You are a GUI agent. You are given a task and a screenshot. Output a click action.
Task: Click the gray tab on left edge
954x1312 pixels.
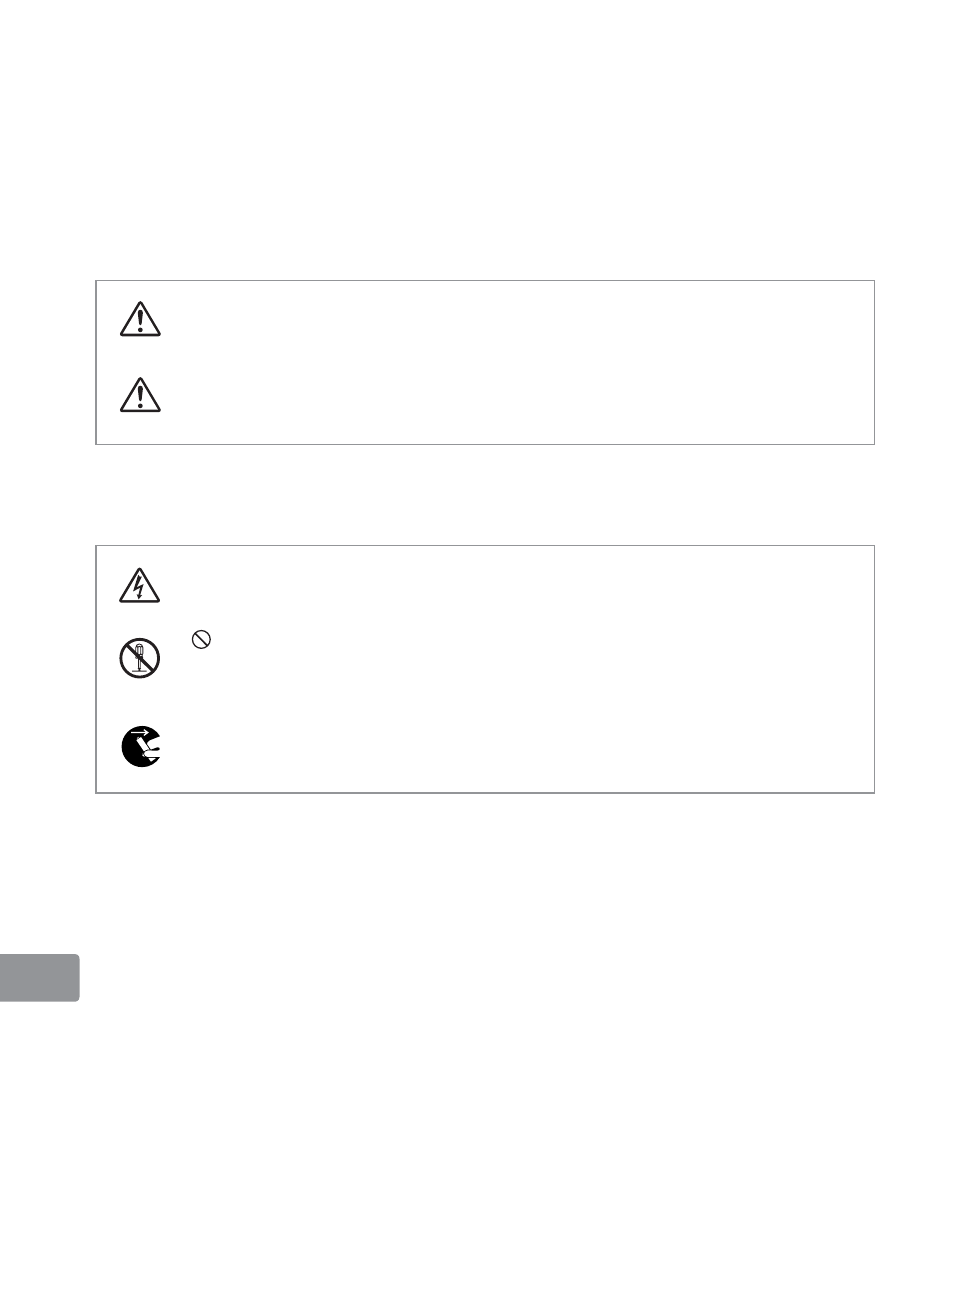click(x=39, y=978)
